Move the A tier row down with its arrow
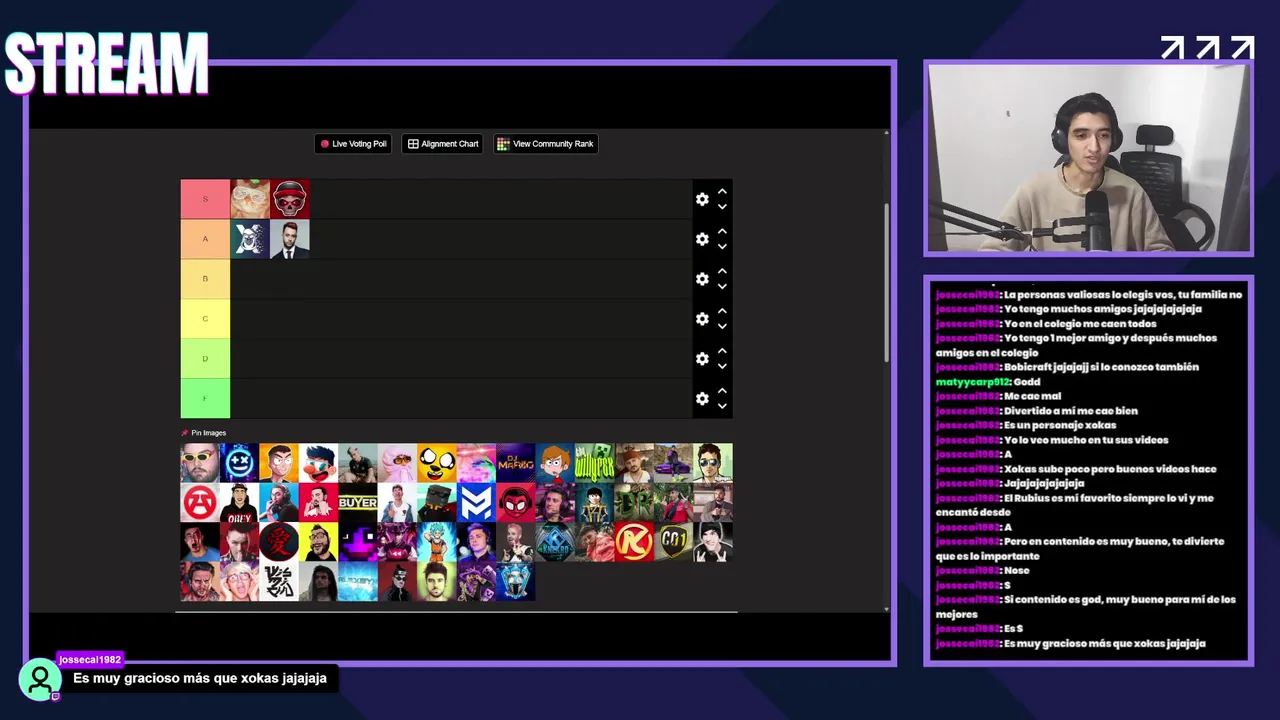The image size is (1280, 720). tap(722, 247)
